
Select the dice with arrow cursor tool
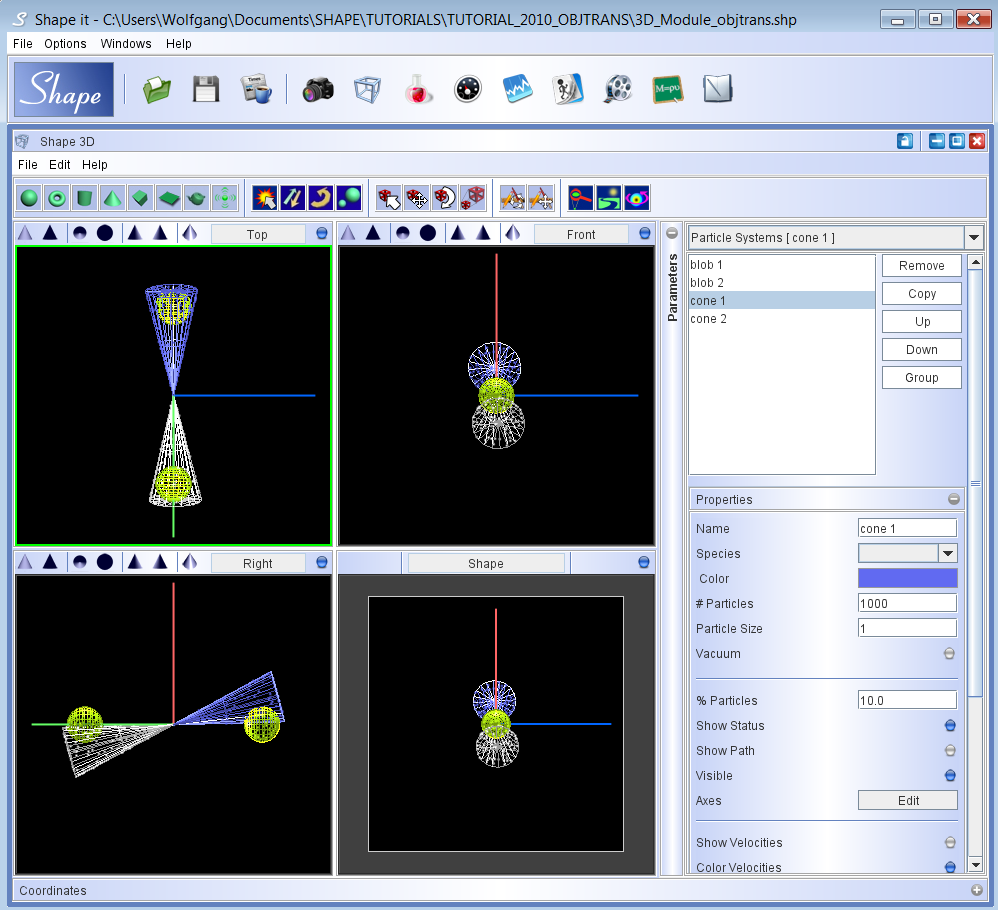pyautogui.click(x=389, y=198)
